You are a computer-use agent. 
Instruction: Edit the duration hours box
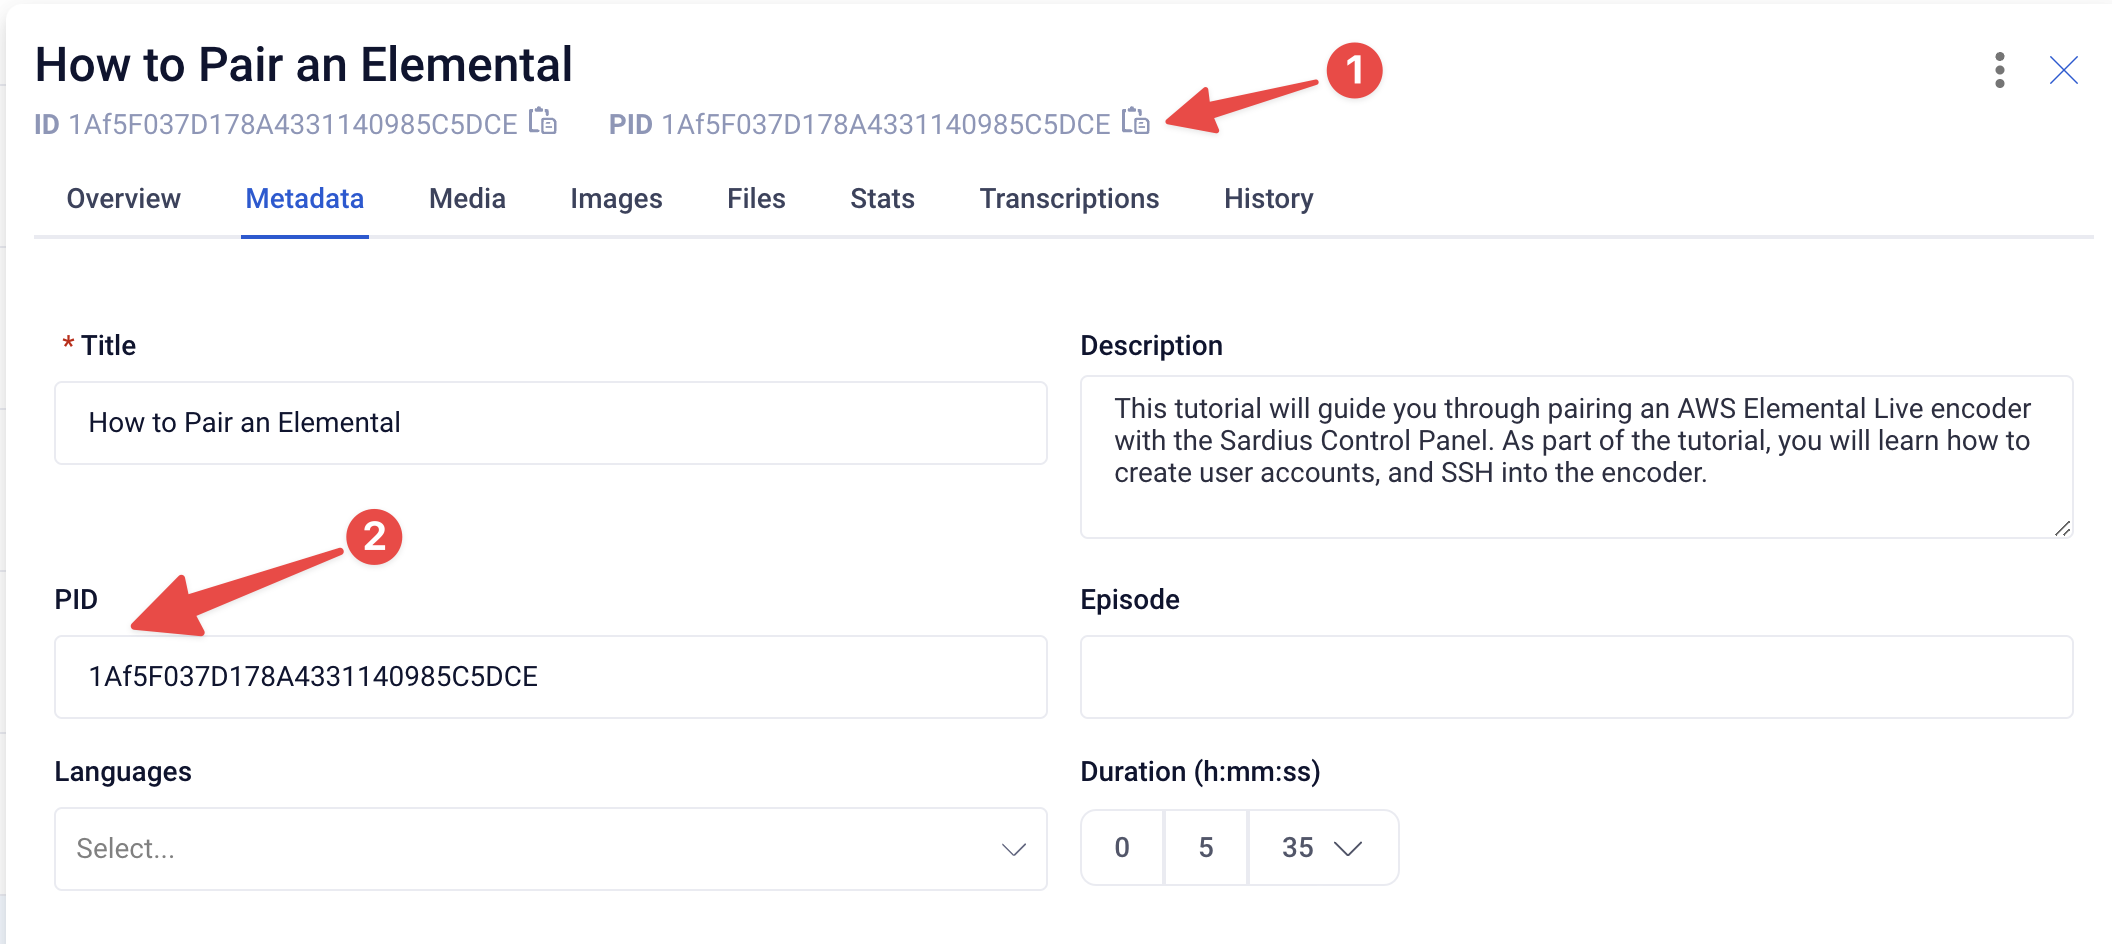tap(1123, 848)
